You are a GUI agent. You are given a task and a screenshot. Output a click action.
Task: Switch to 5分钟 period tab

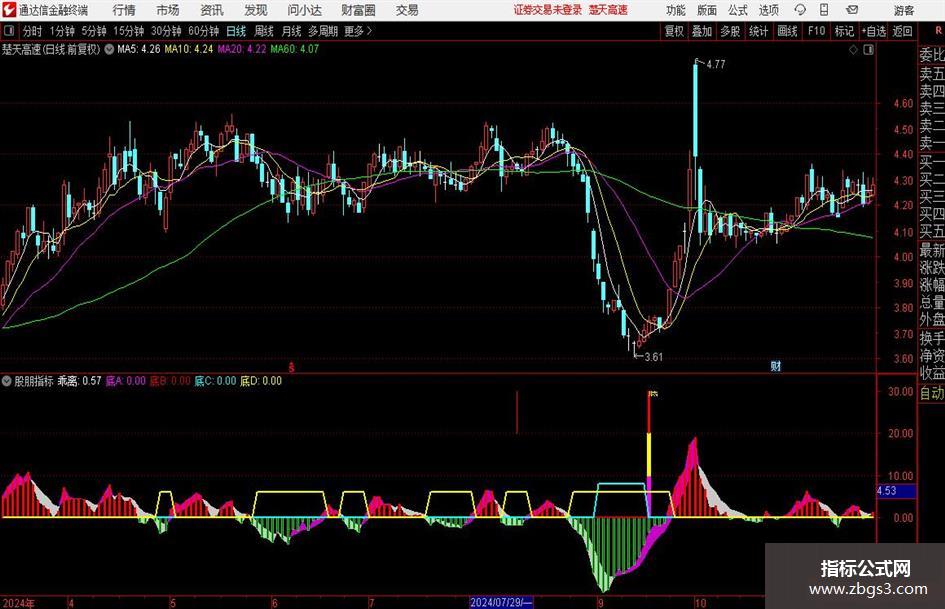click(x=94, y=31)
